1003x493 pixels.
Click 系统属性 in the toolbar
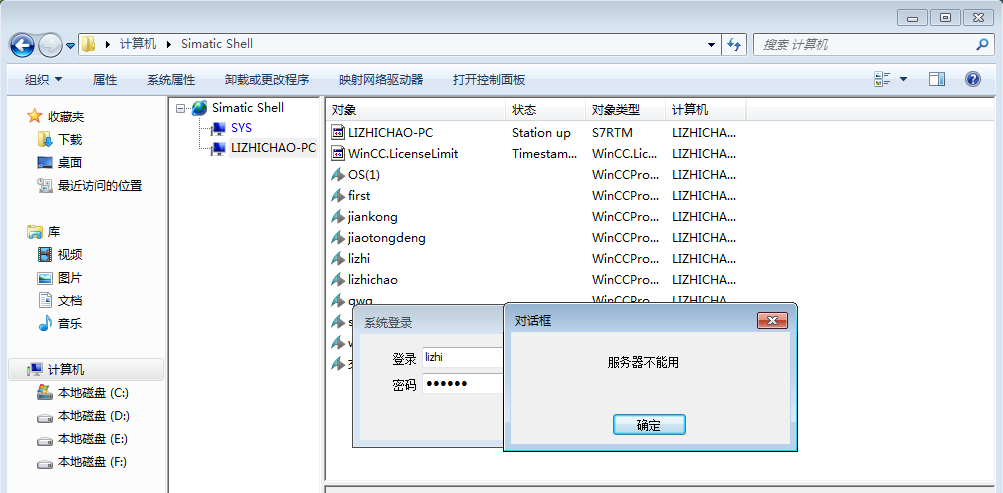point(171,79)
